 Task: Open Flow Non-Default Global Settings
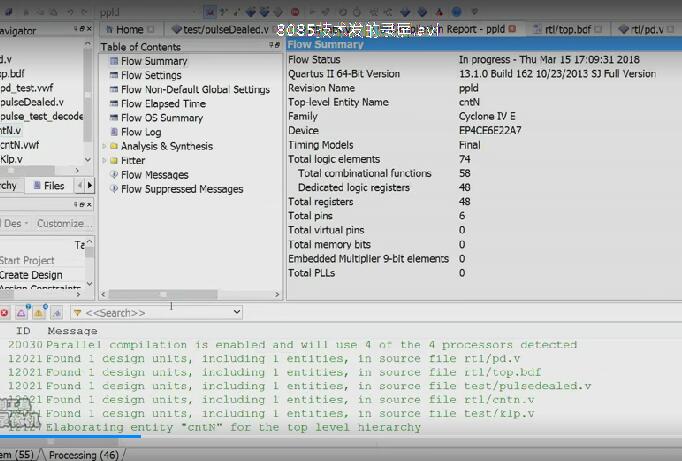(195, 90)
